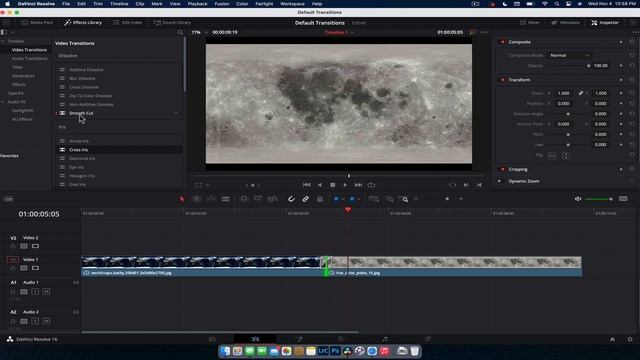Screen dimensions: 640x360
Task: Adjust the monitor volume slider
Action: pos(599,199)
